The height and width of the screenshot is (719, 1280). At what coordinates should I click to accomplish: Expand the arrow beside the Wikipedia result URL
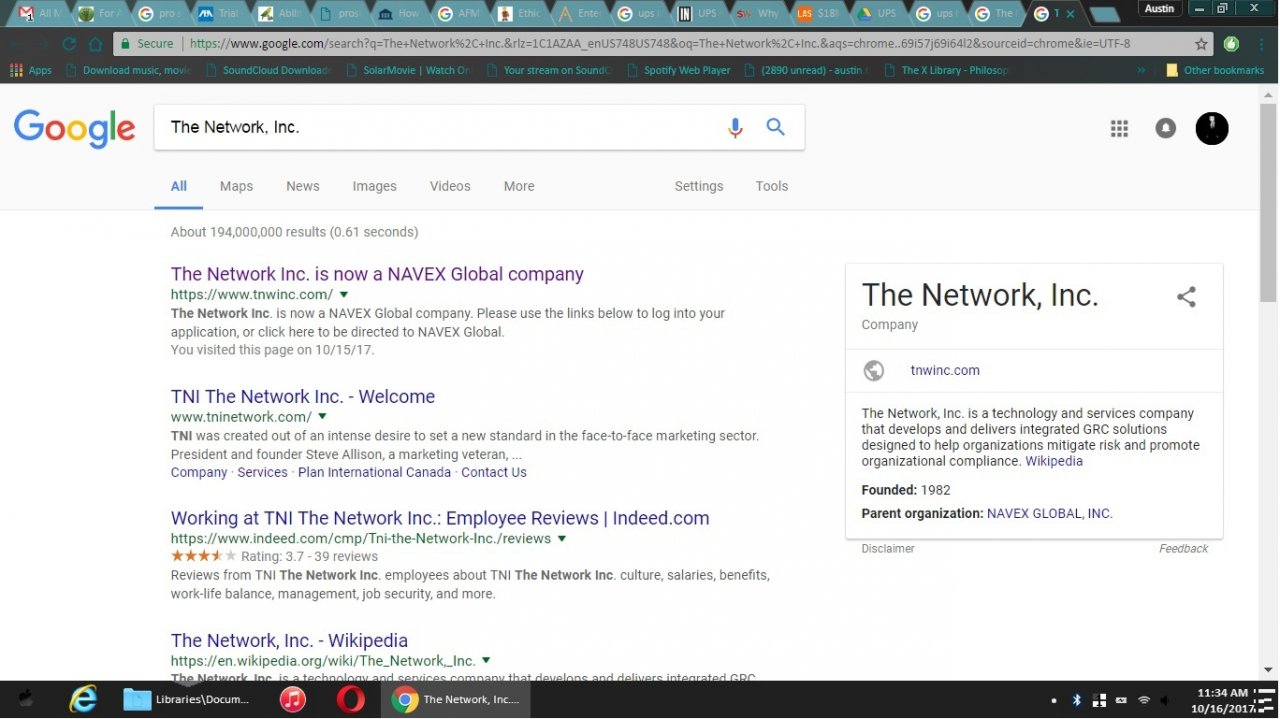[x=486, y=661]
